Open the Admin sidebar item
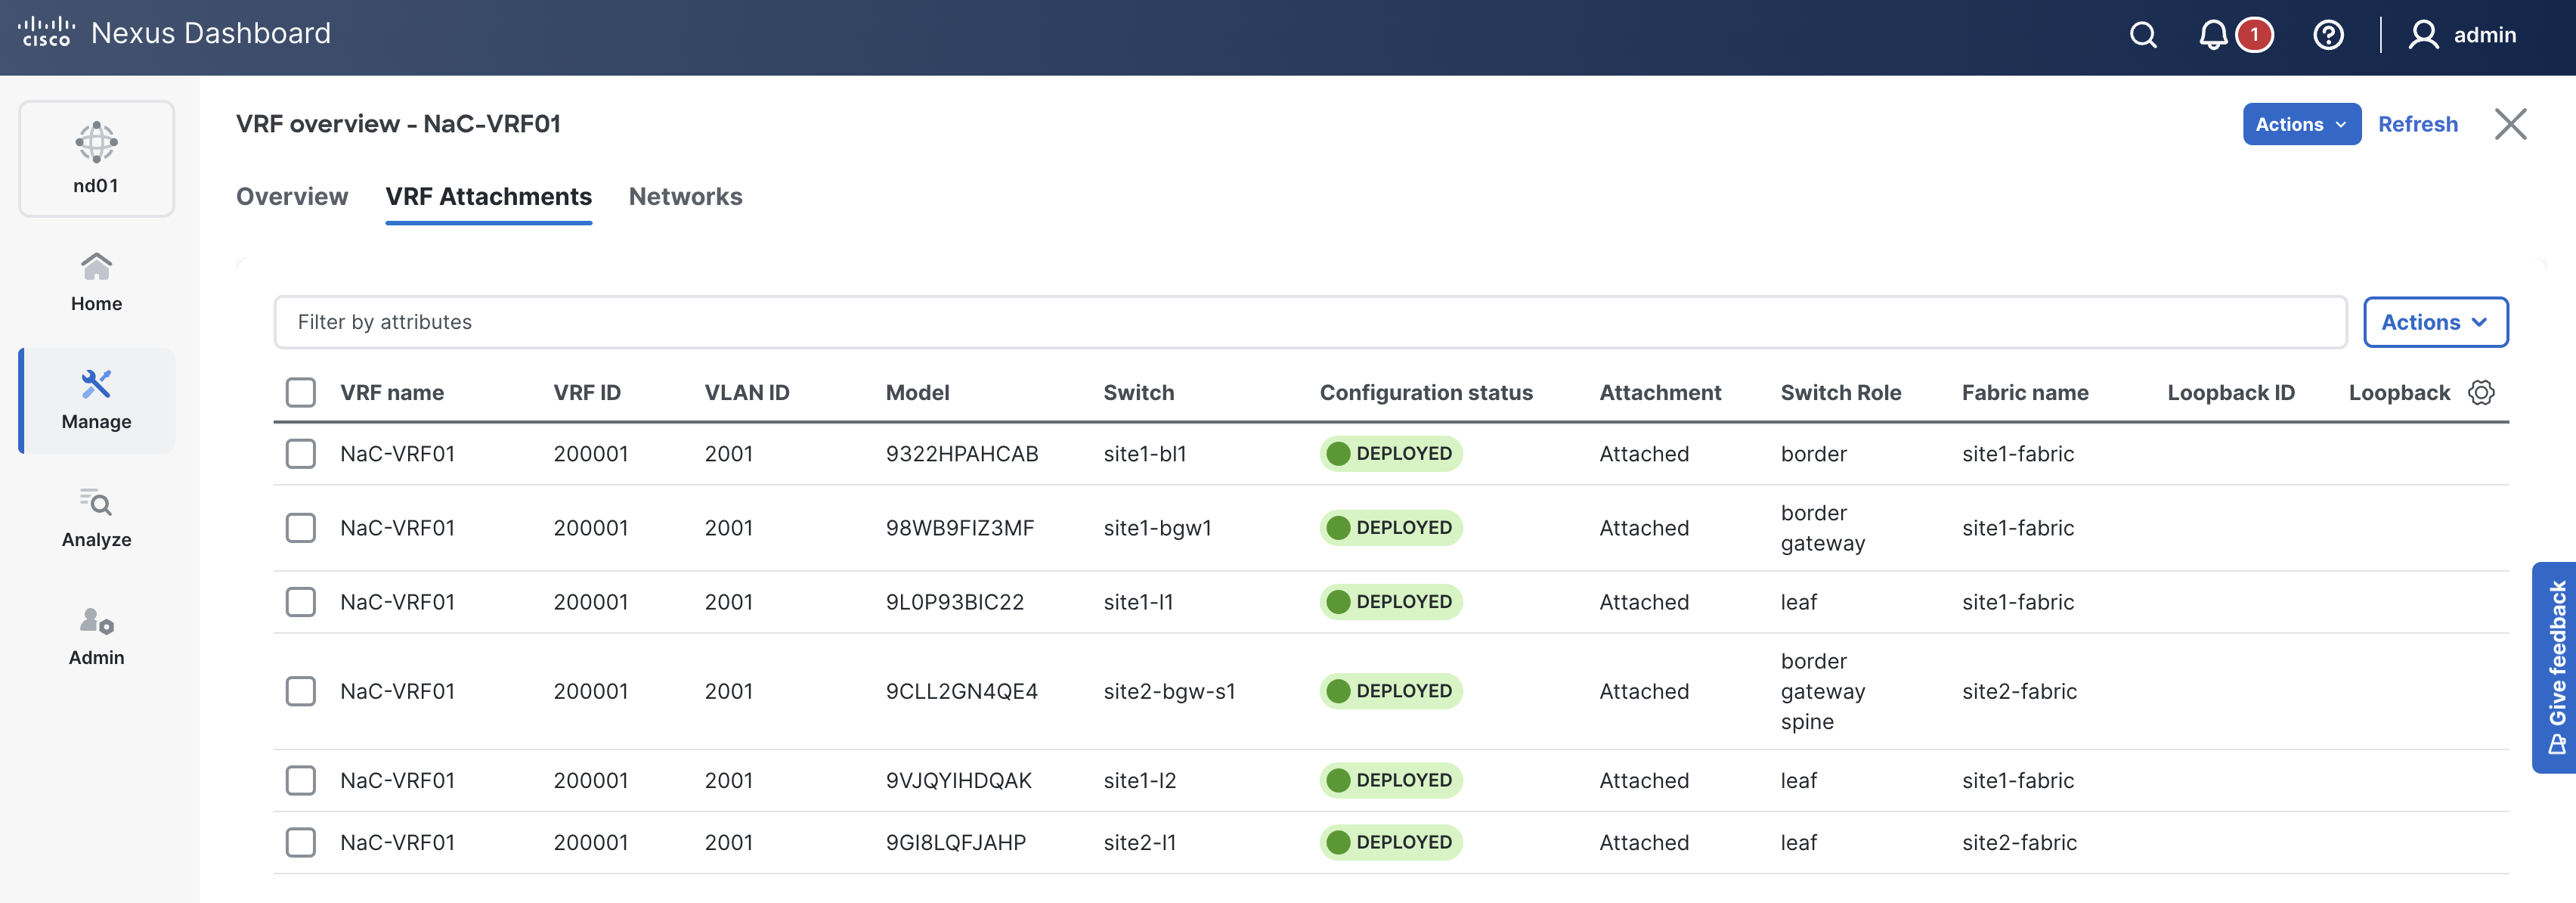The width and height of the screenshot is (2576, 903). (x=96, y=636)
